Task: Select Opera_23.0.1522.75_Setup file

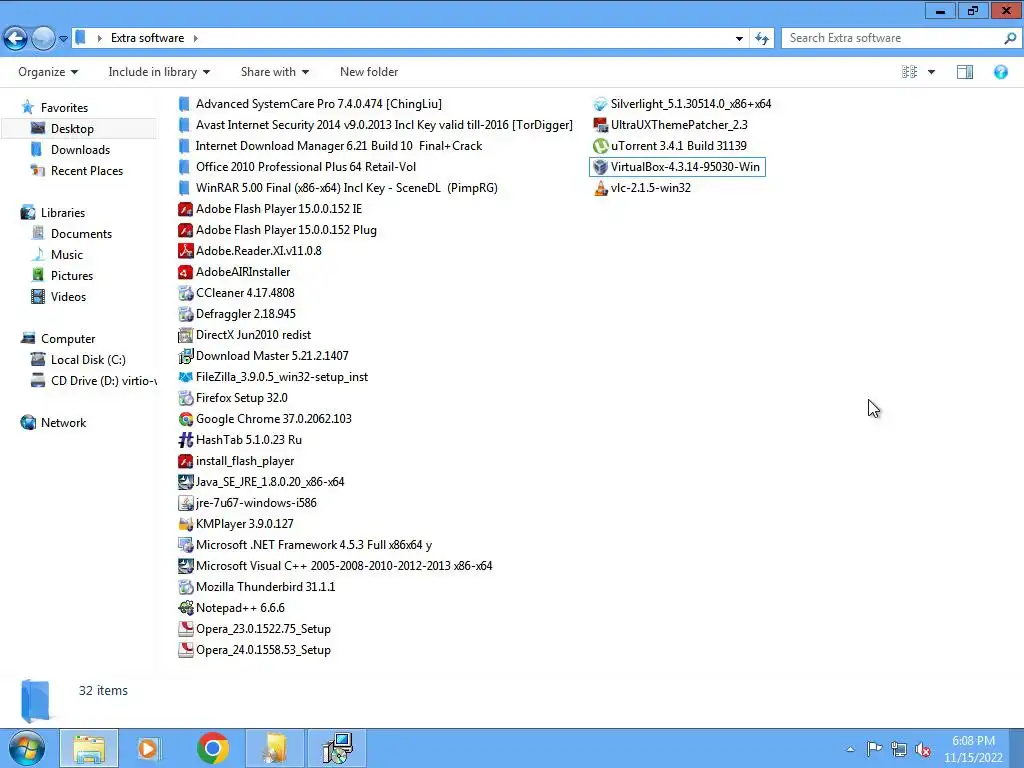Action: point(255,629)
